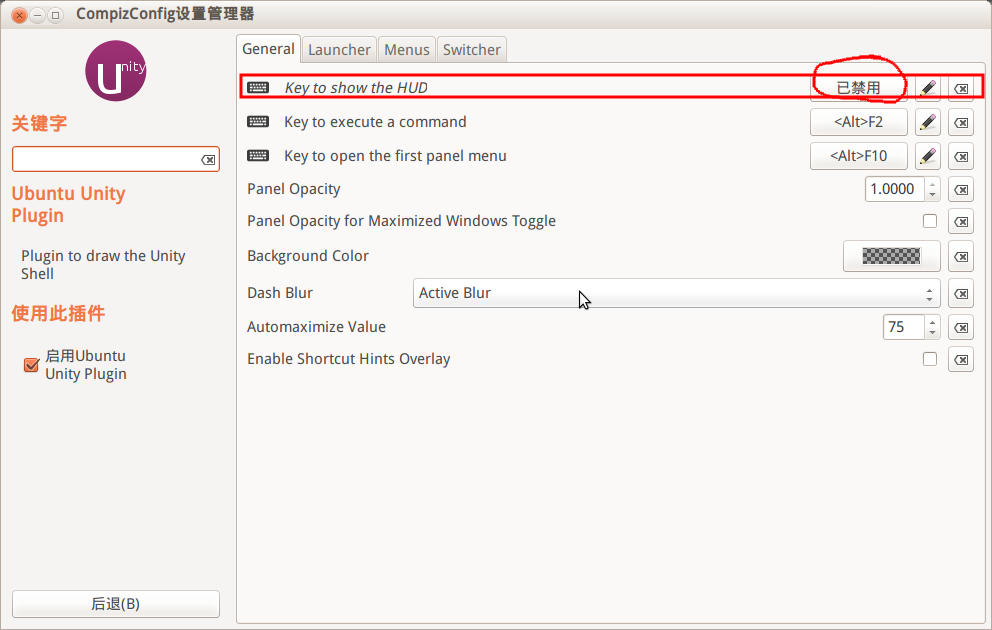Click keyboard icon beside Key to show the HUD

[x=257, y=87]
